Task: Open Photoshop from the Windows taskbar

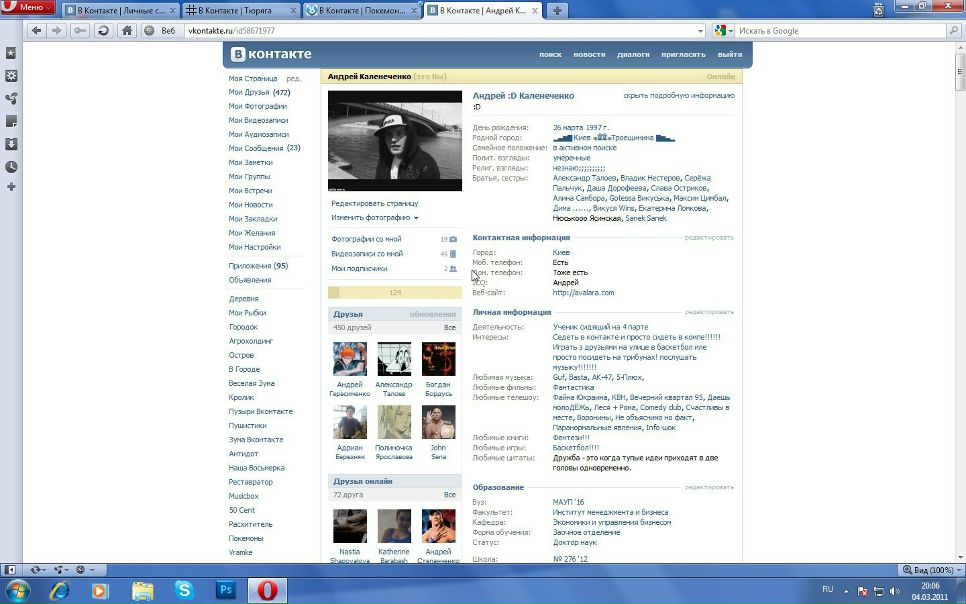Action: click(x=226, y=590)
